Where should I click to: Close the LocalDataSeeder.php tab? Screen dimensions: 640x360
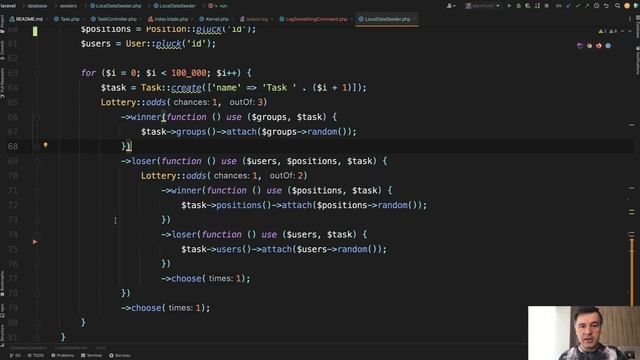tap(414, 19)
